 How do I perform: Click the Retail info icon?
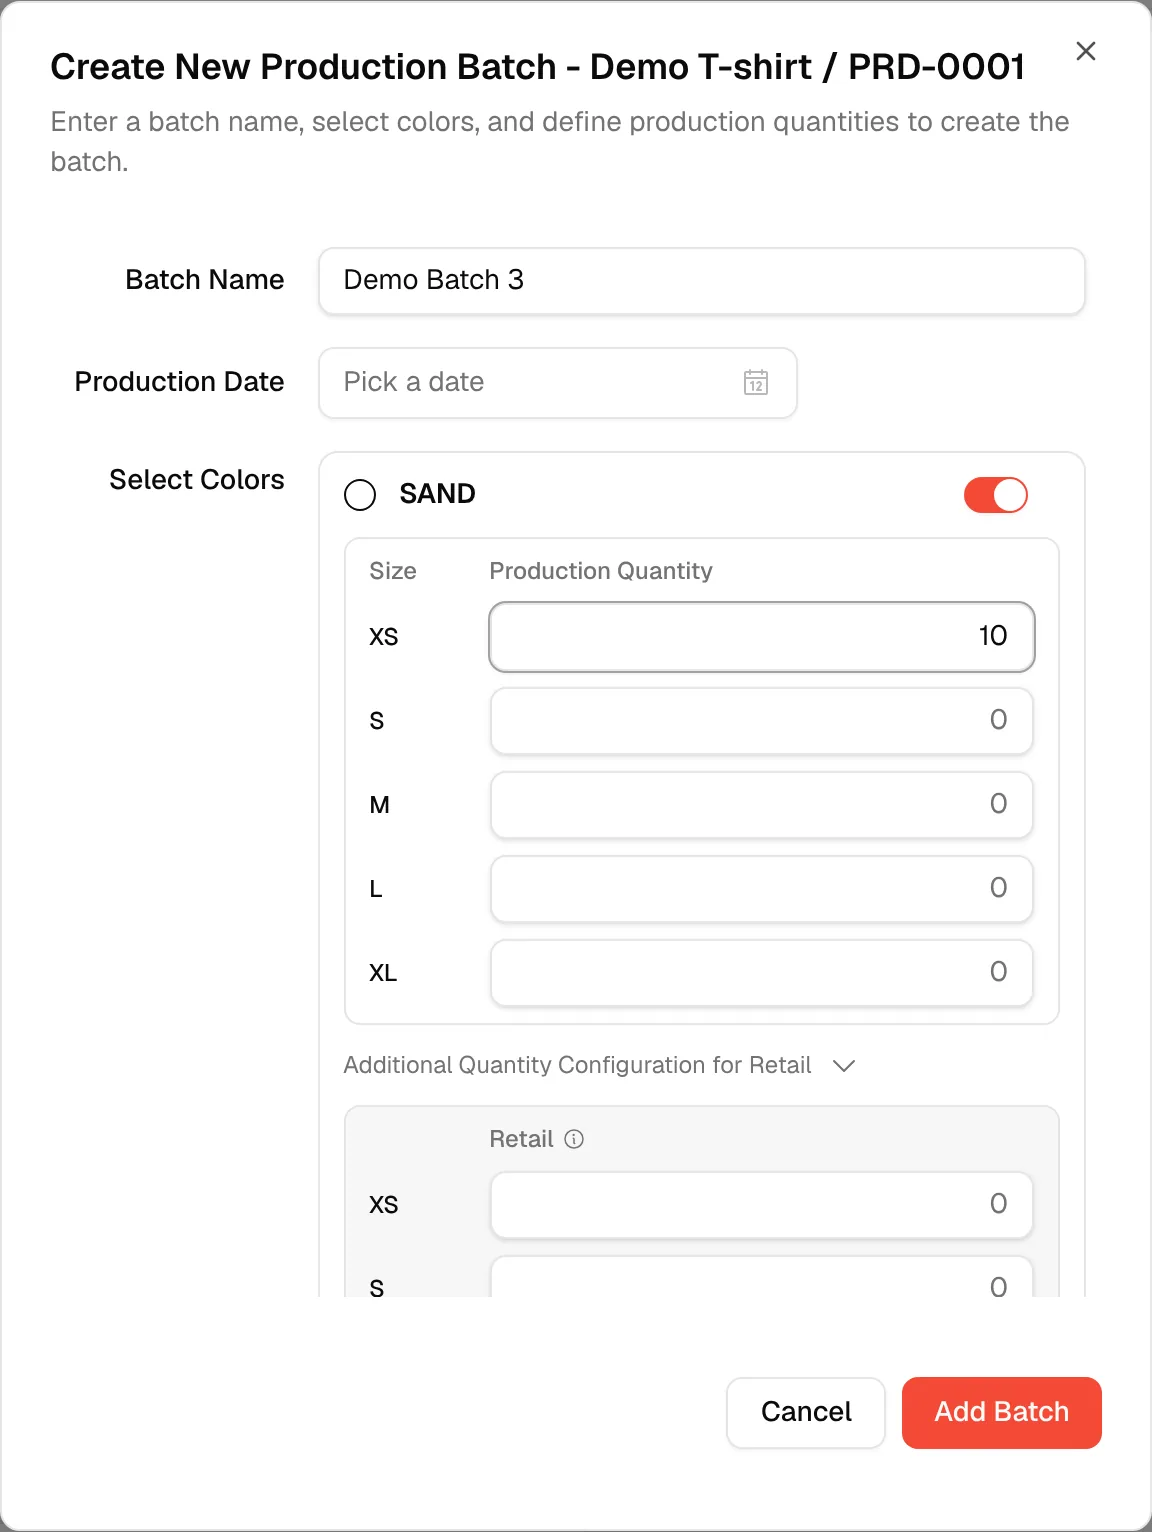pyautogui.click(x=574, y=1139)
